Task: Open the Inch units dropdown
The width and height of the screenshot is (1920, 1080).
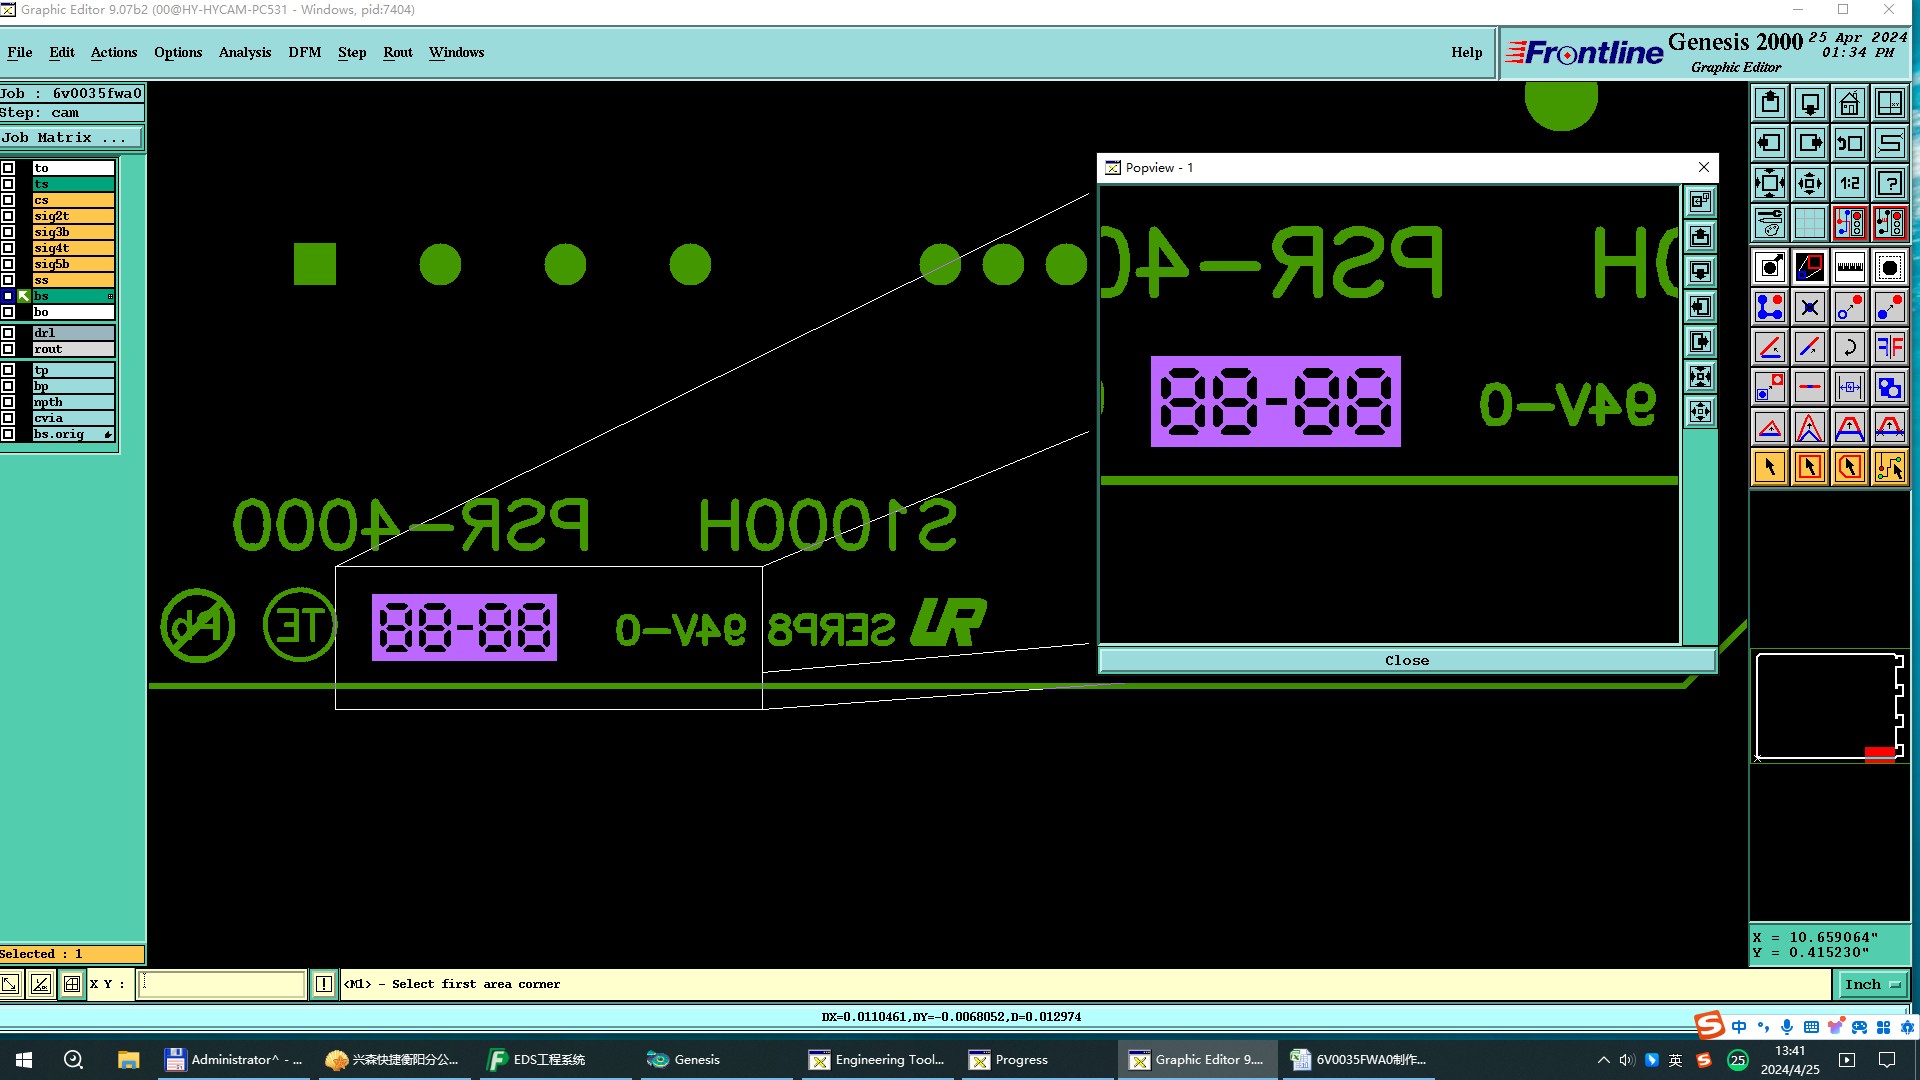Action: 1873,984
